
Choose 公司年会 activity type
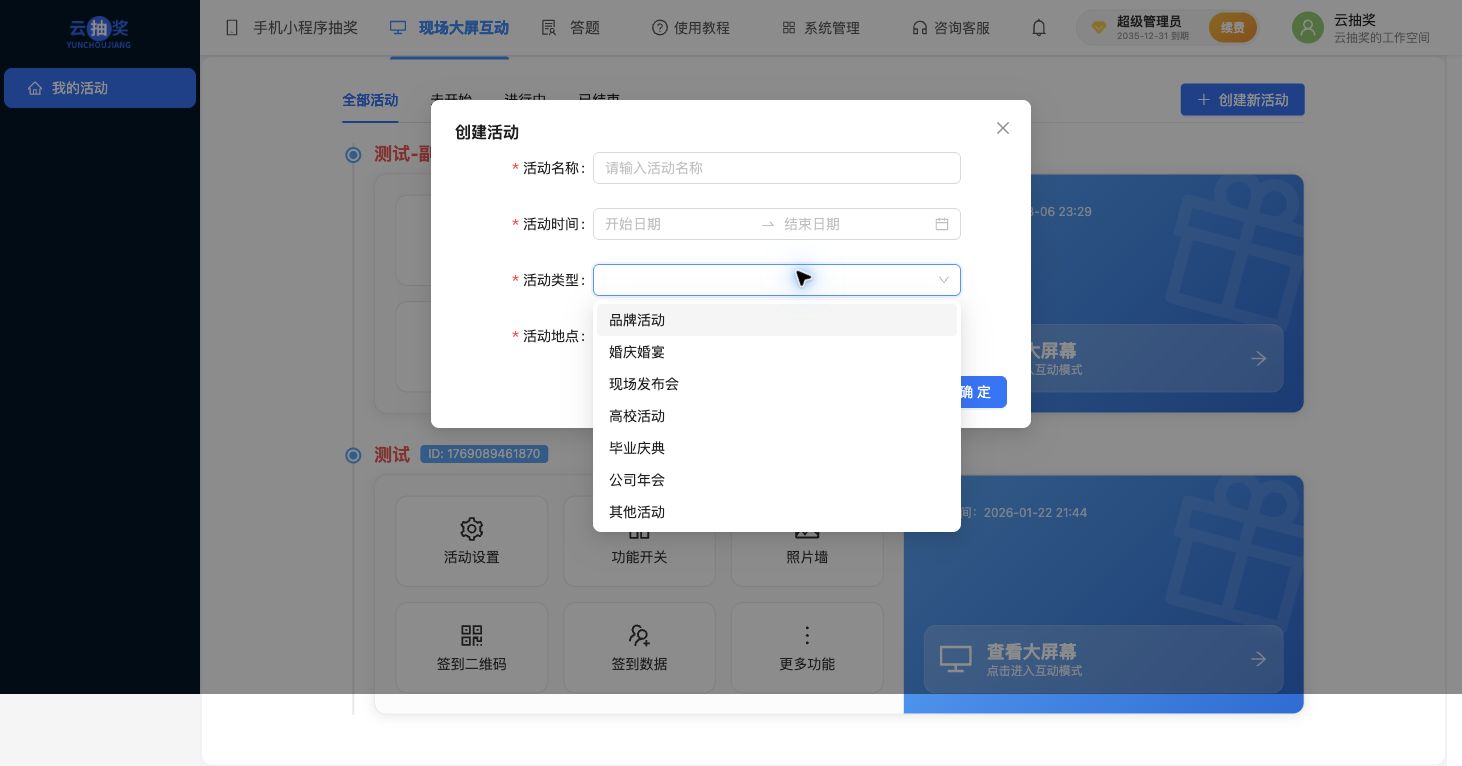[x=777, y=480]
